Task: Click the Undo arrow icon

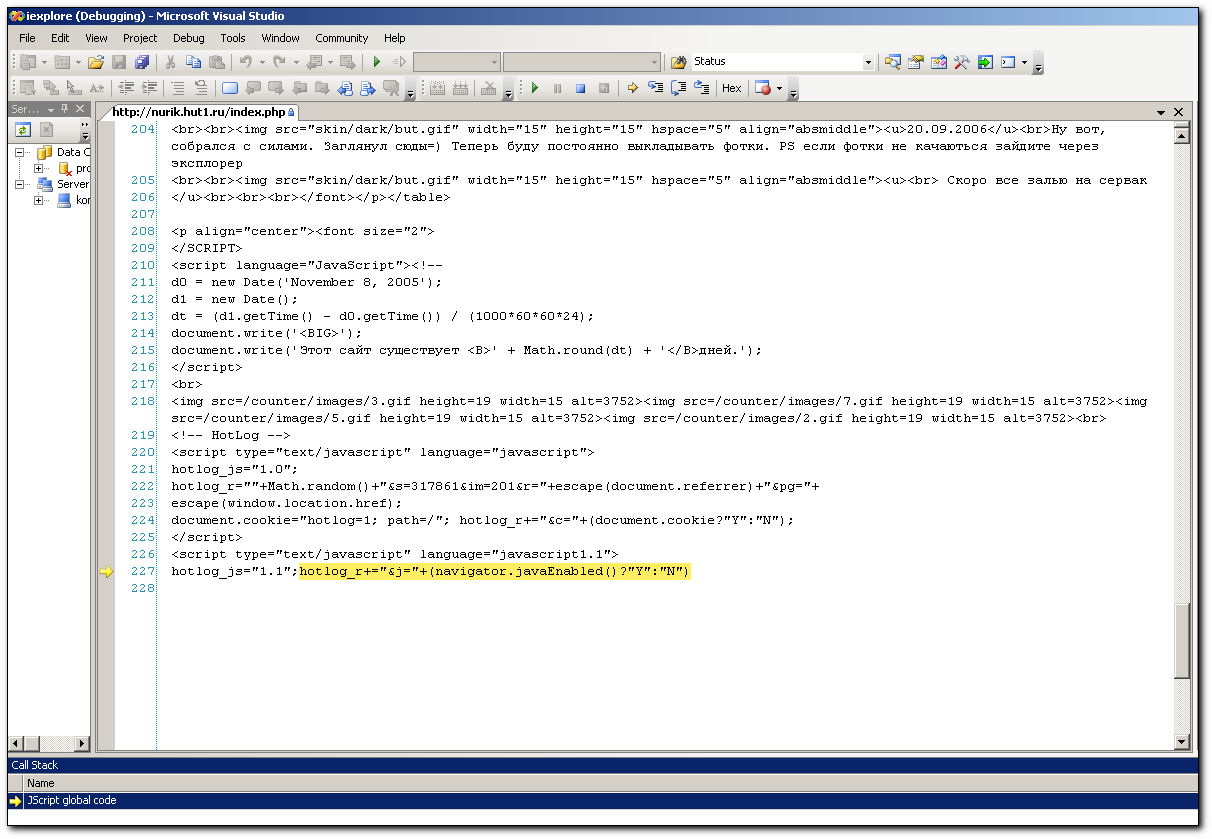Action: tap(246, 62)
